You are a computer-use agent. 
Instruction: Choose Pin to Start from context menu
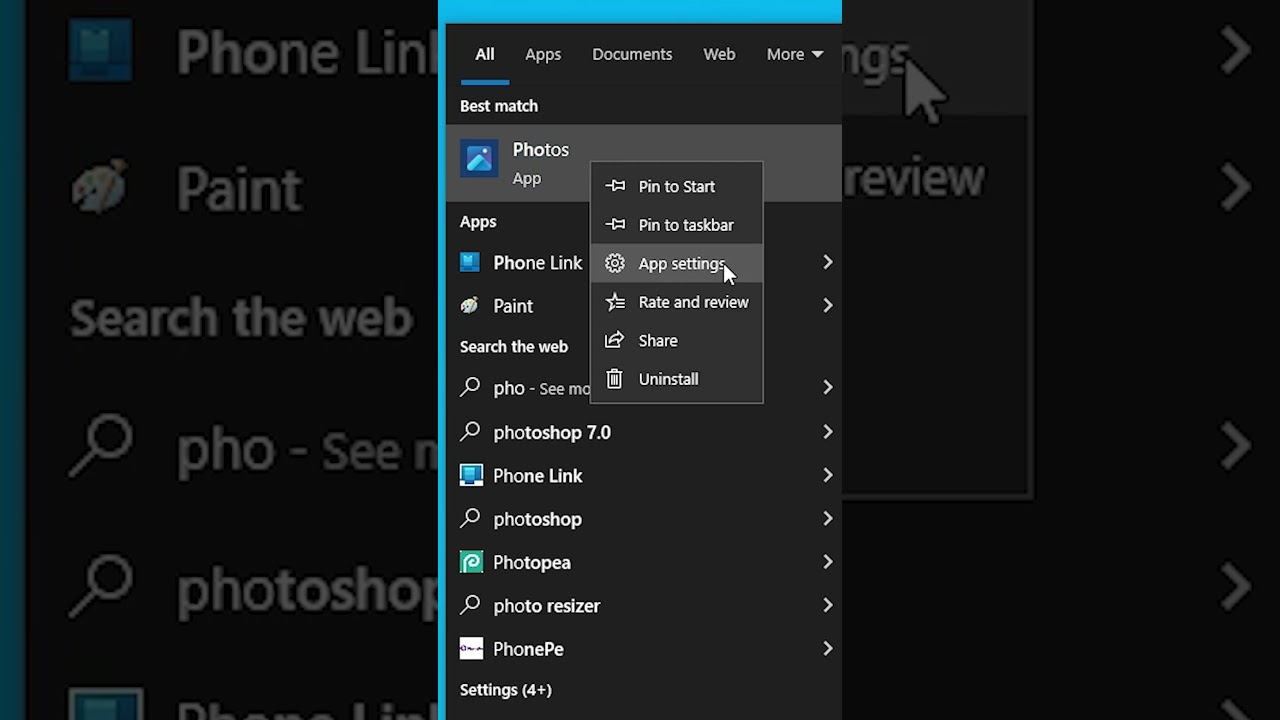tap(677, 186)
